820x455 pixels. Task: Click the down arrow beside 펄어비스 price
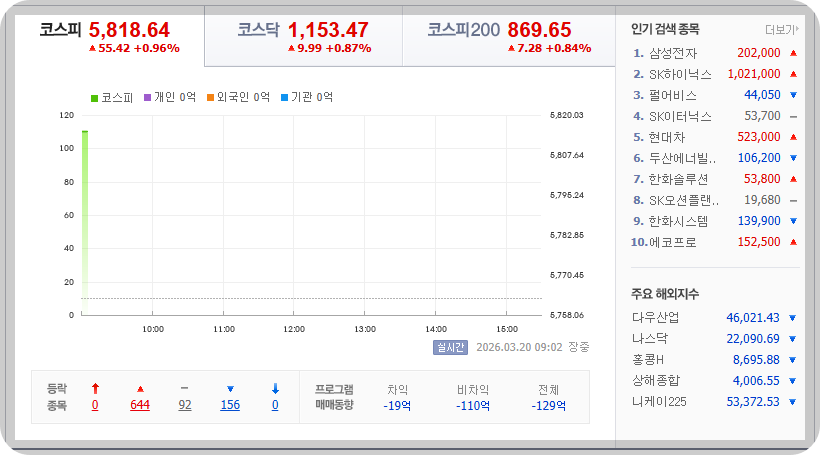tap(793, 95)
